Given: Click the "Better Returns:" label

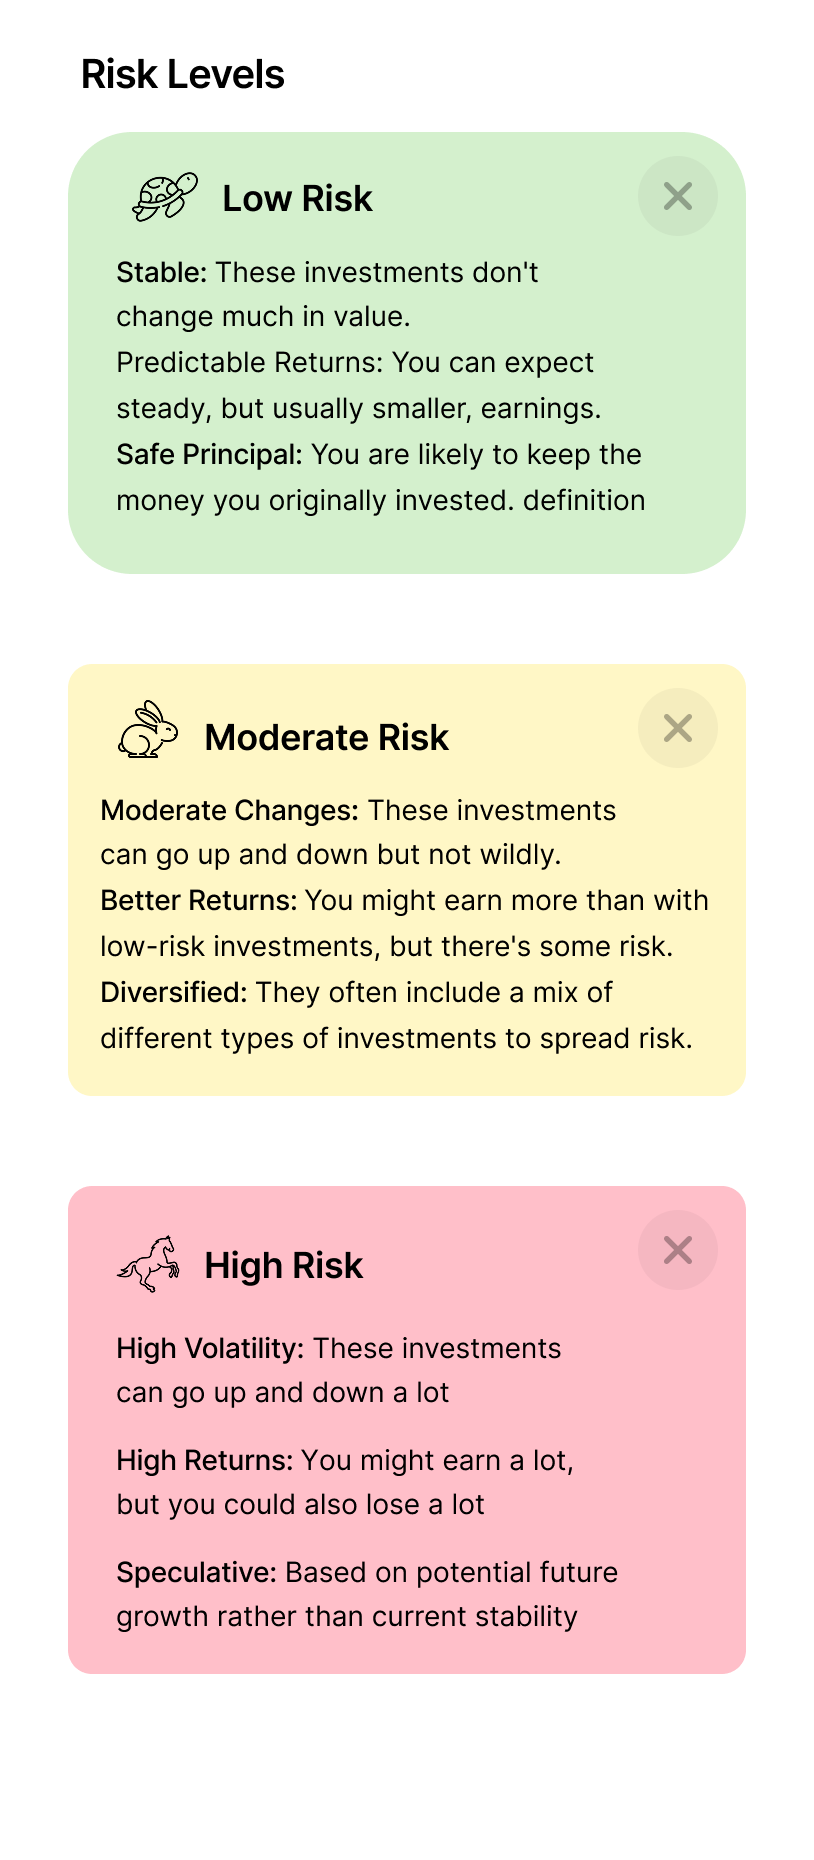Looking at the screenshot, I should (198, 901).
